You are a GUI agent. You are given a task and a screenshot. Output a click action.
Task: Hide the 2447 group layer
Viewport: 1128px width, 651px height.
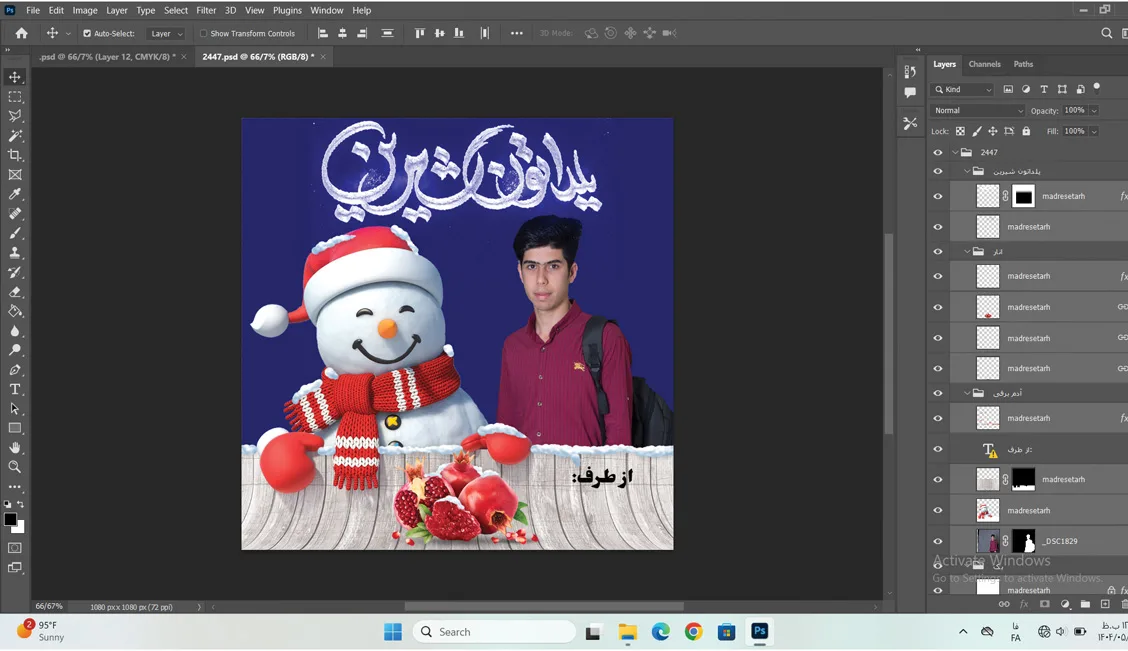[x=937, y=152]
